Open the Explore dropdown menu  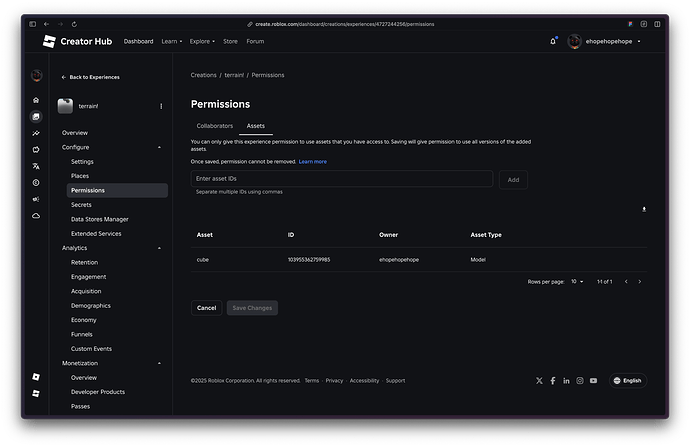[x=202, y=41]
